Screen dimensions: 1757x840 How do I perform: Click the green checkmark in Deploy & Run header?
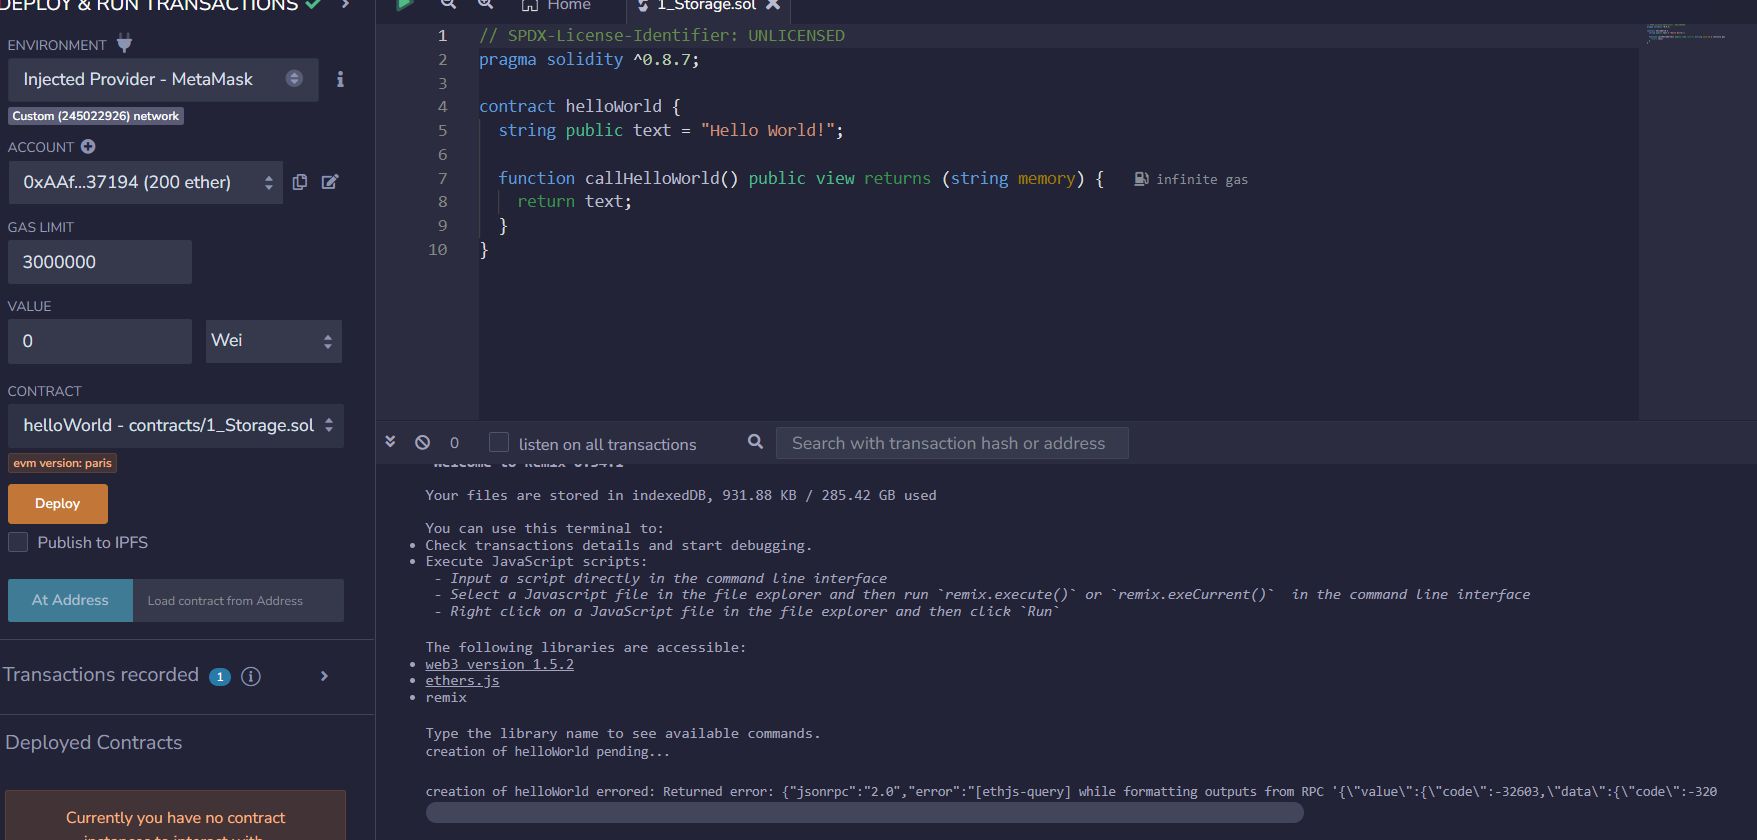click(313, 5)
